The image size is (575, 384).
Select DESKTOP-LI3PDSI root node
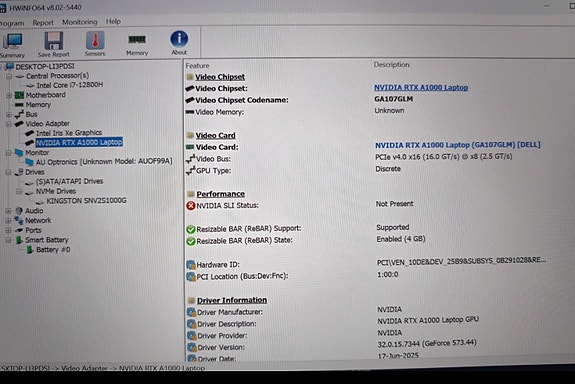[x=45, y=66]
